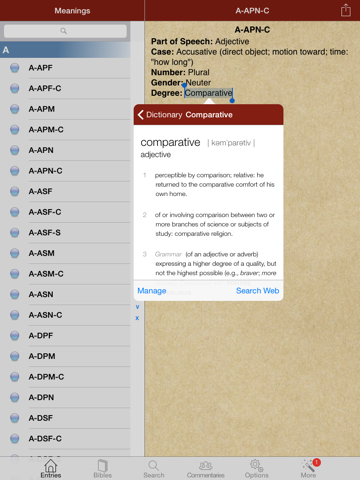Click the blue bullet beside A-ASN-C
Screen dimensions: 360x480
click(15, 315)
